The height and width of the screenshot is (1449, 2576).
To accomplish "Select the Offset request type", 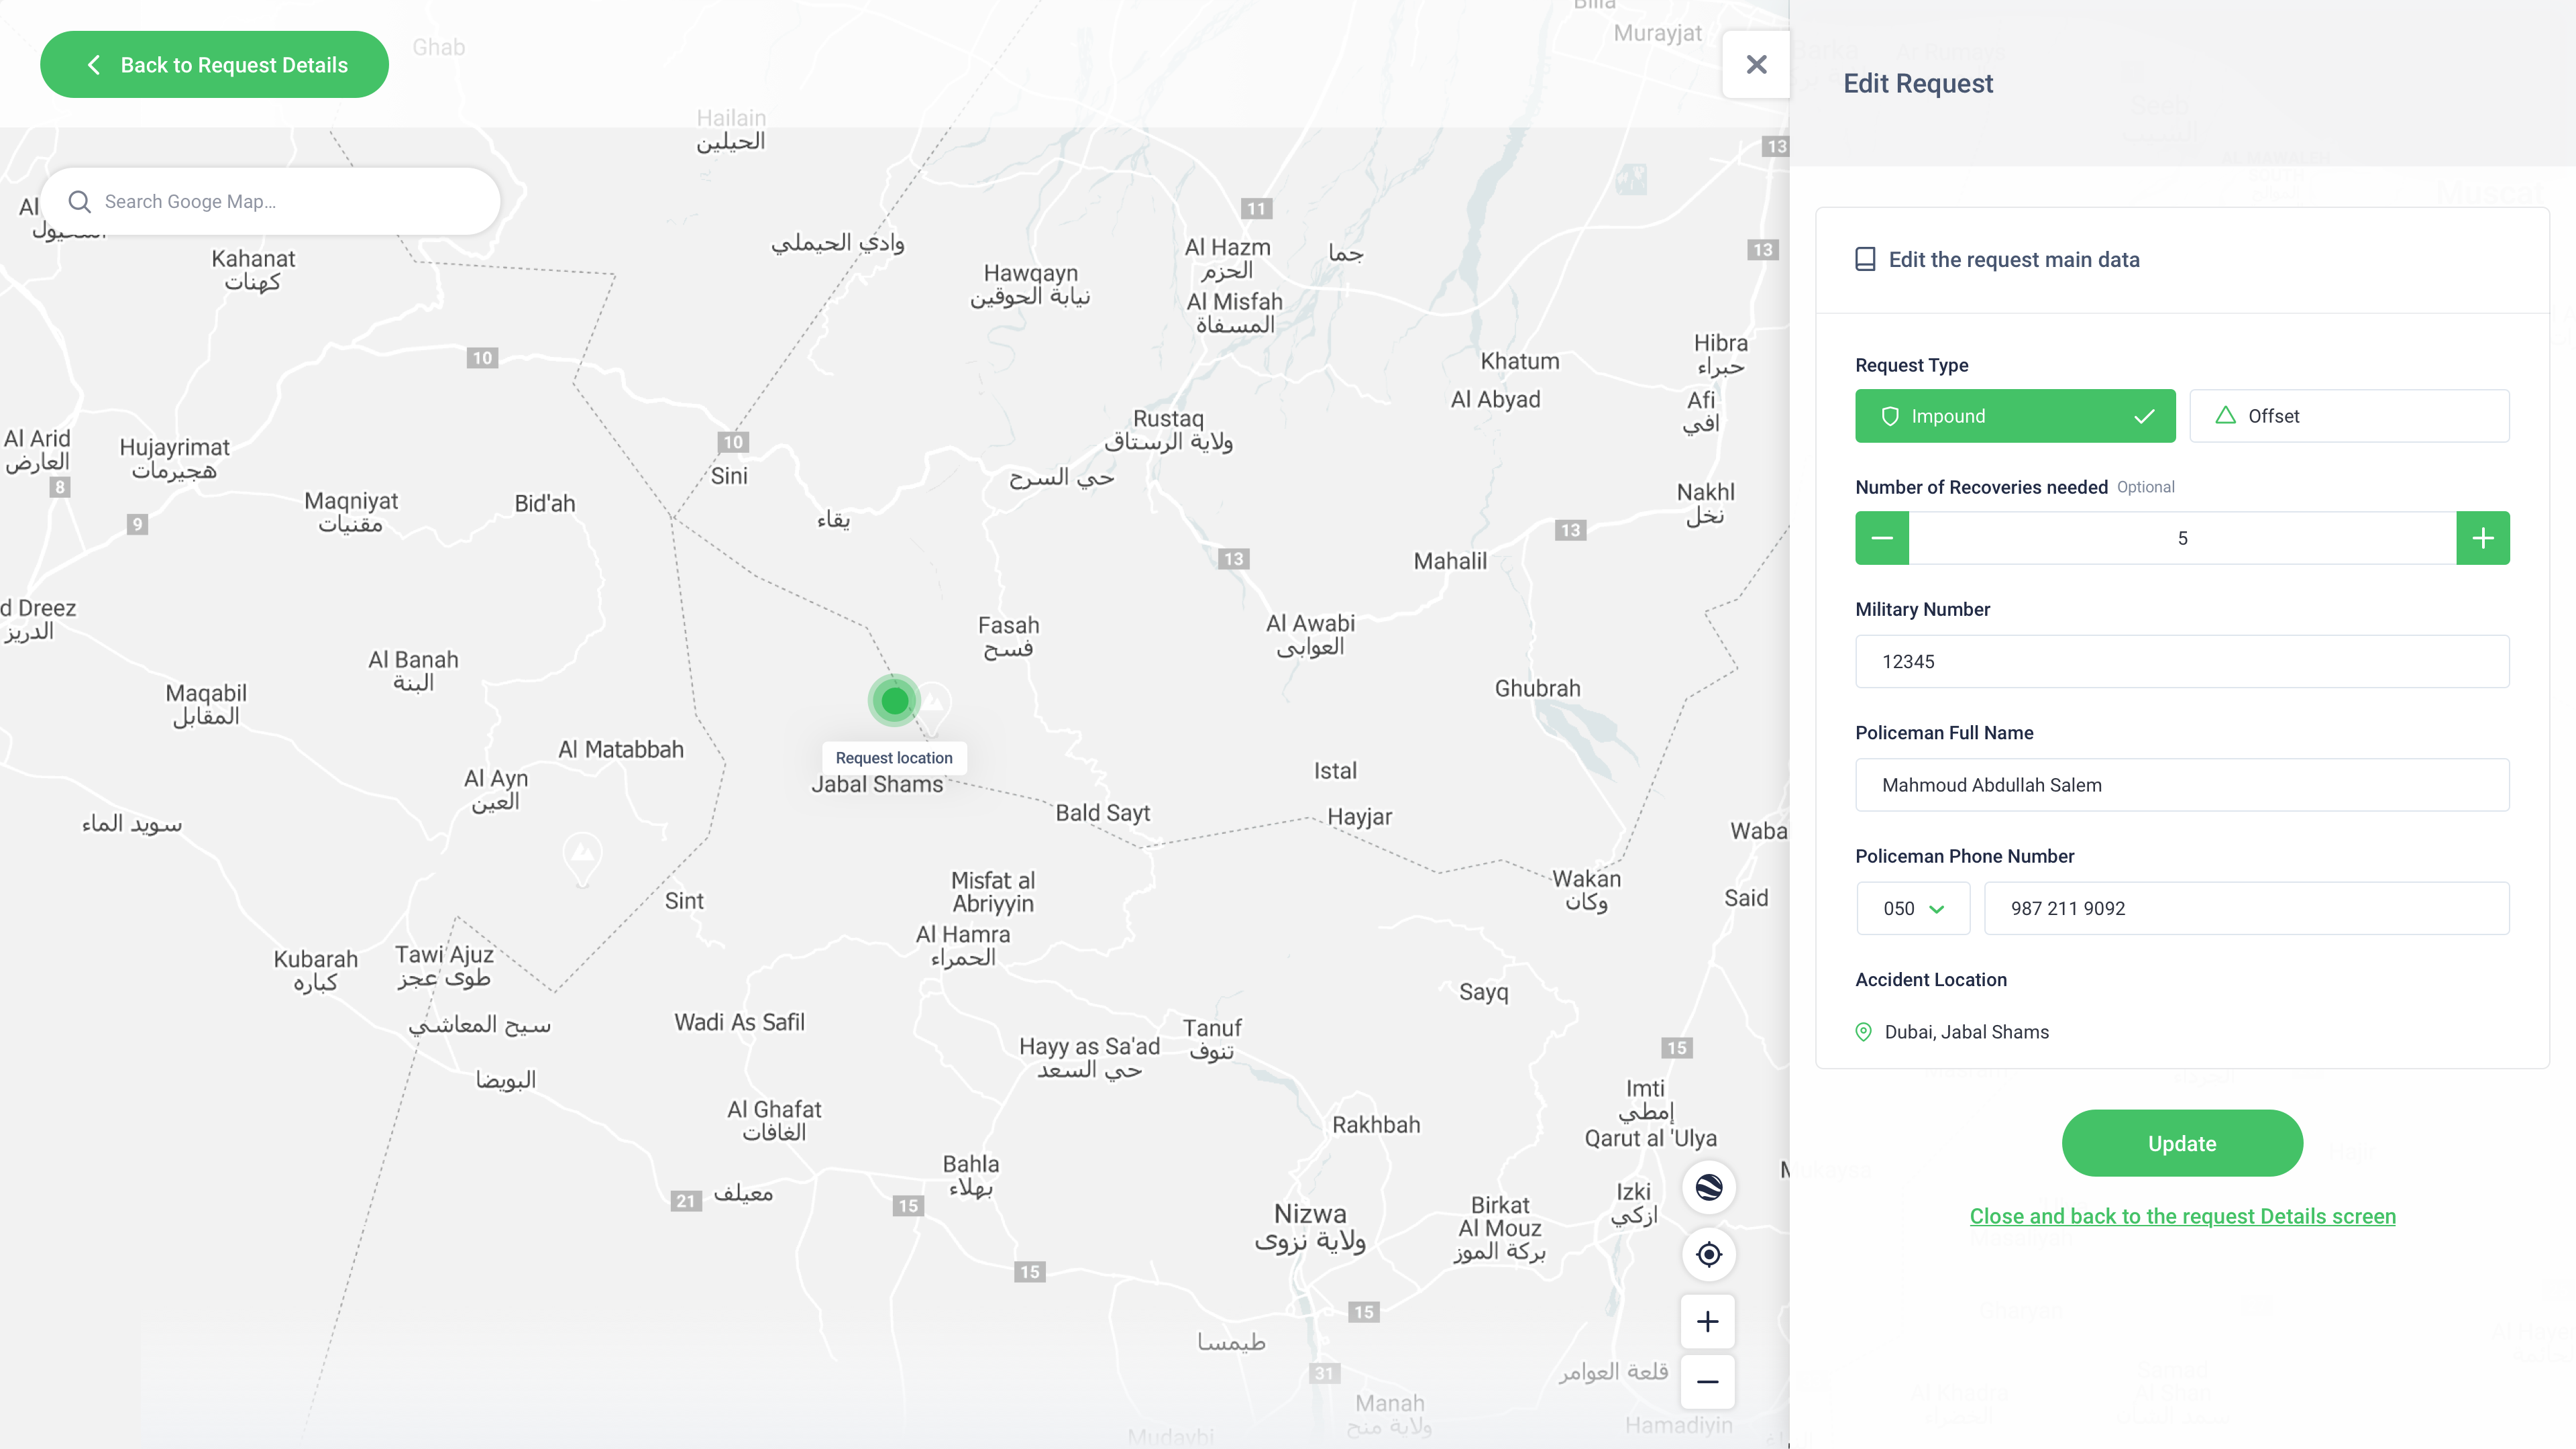I will pos(2349,416).
